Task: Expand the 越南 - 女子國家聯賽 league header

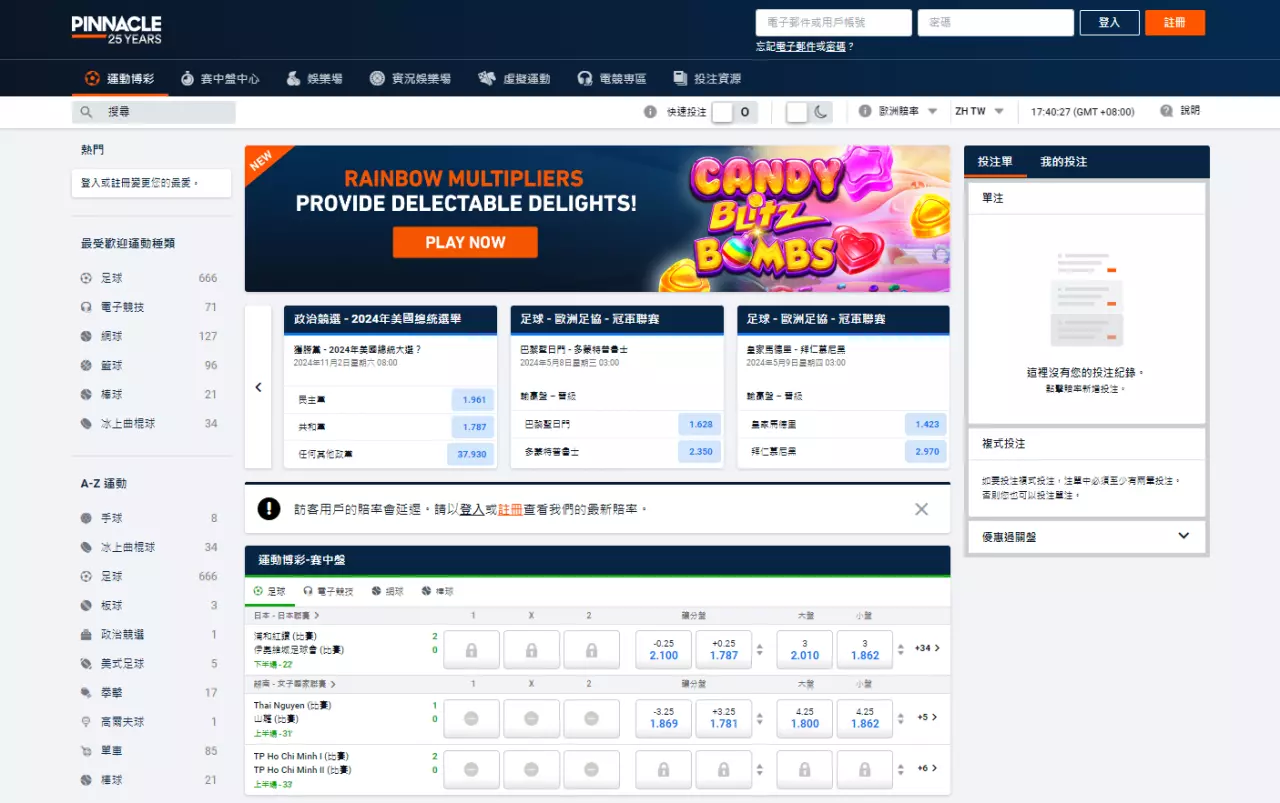Action: [x=294, y=684]
